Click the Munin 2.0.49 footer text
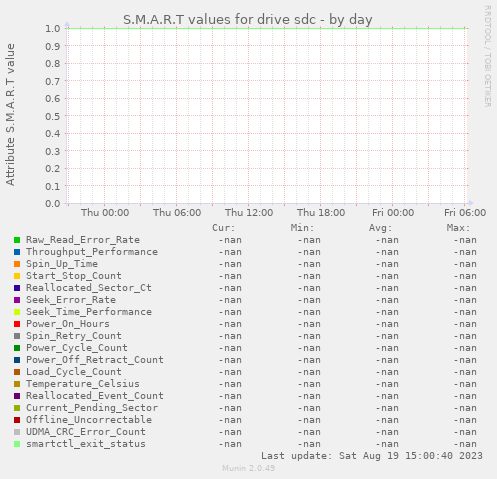The width and height of the screenshot is (497, 479). coord(249,468)
